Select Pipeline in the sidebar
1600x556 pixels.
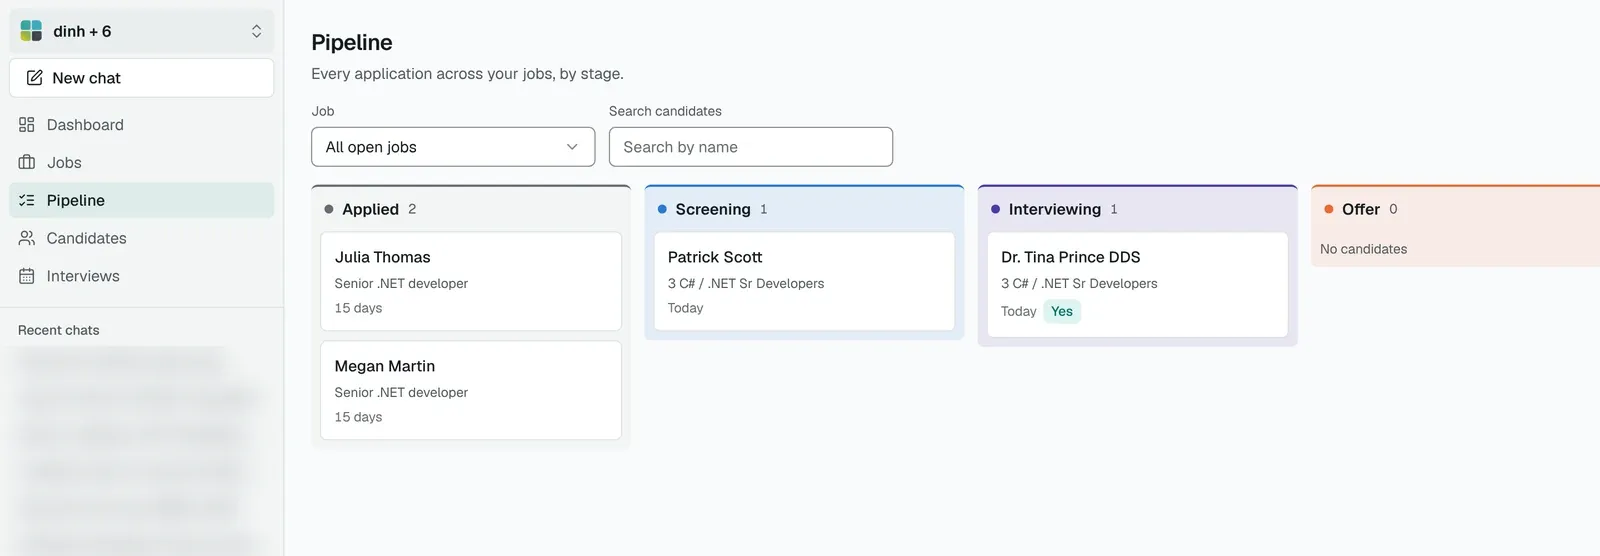141,200
